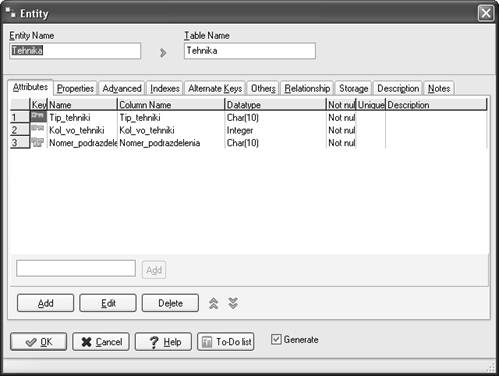Go to the Alternate Keys tab
The height and width of the screenshot is (376, 499).
point(215,88)
